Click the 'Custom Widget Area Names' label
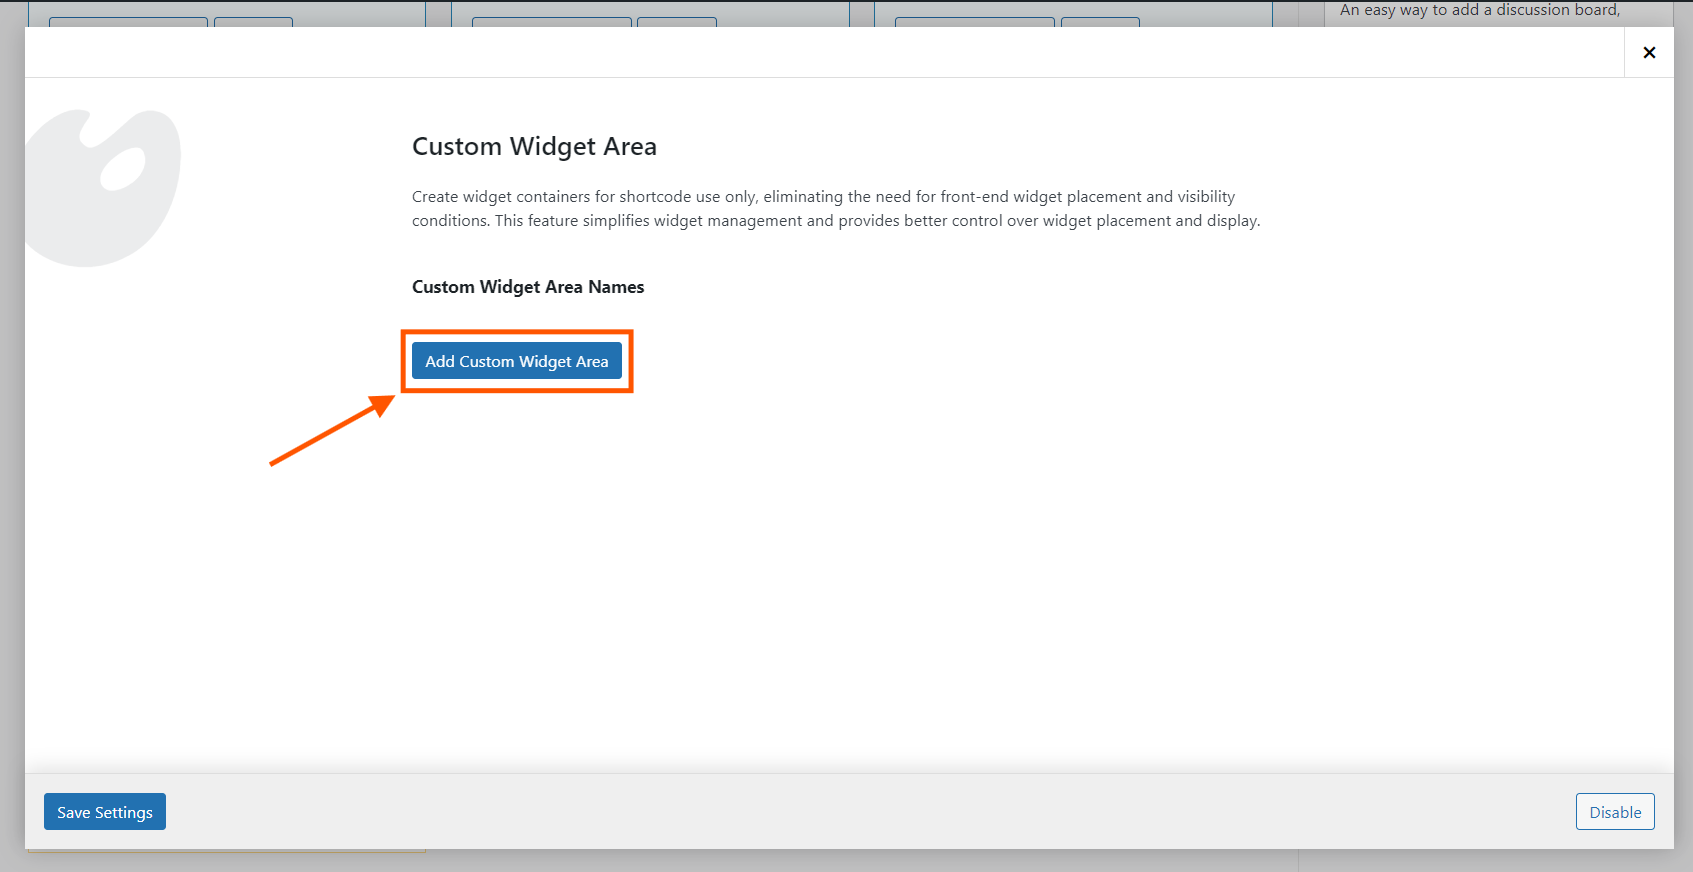Screen dimensions: 1693x872 [x=528, y=287]
